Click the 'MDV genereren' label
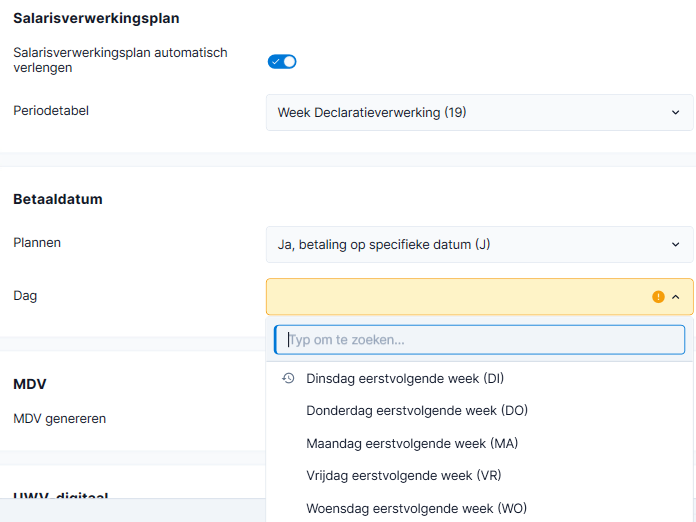696x522 pixels. 59,419
